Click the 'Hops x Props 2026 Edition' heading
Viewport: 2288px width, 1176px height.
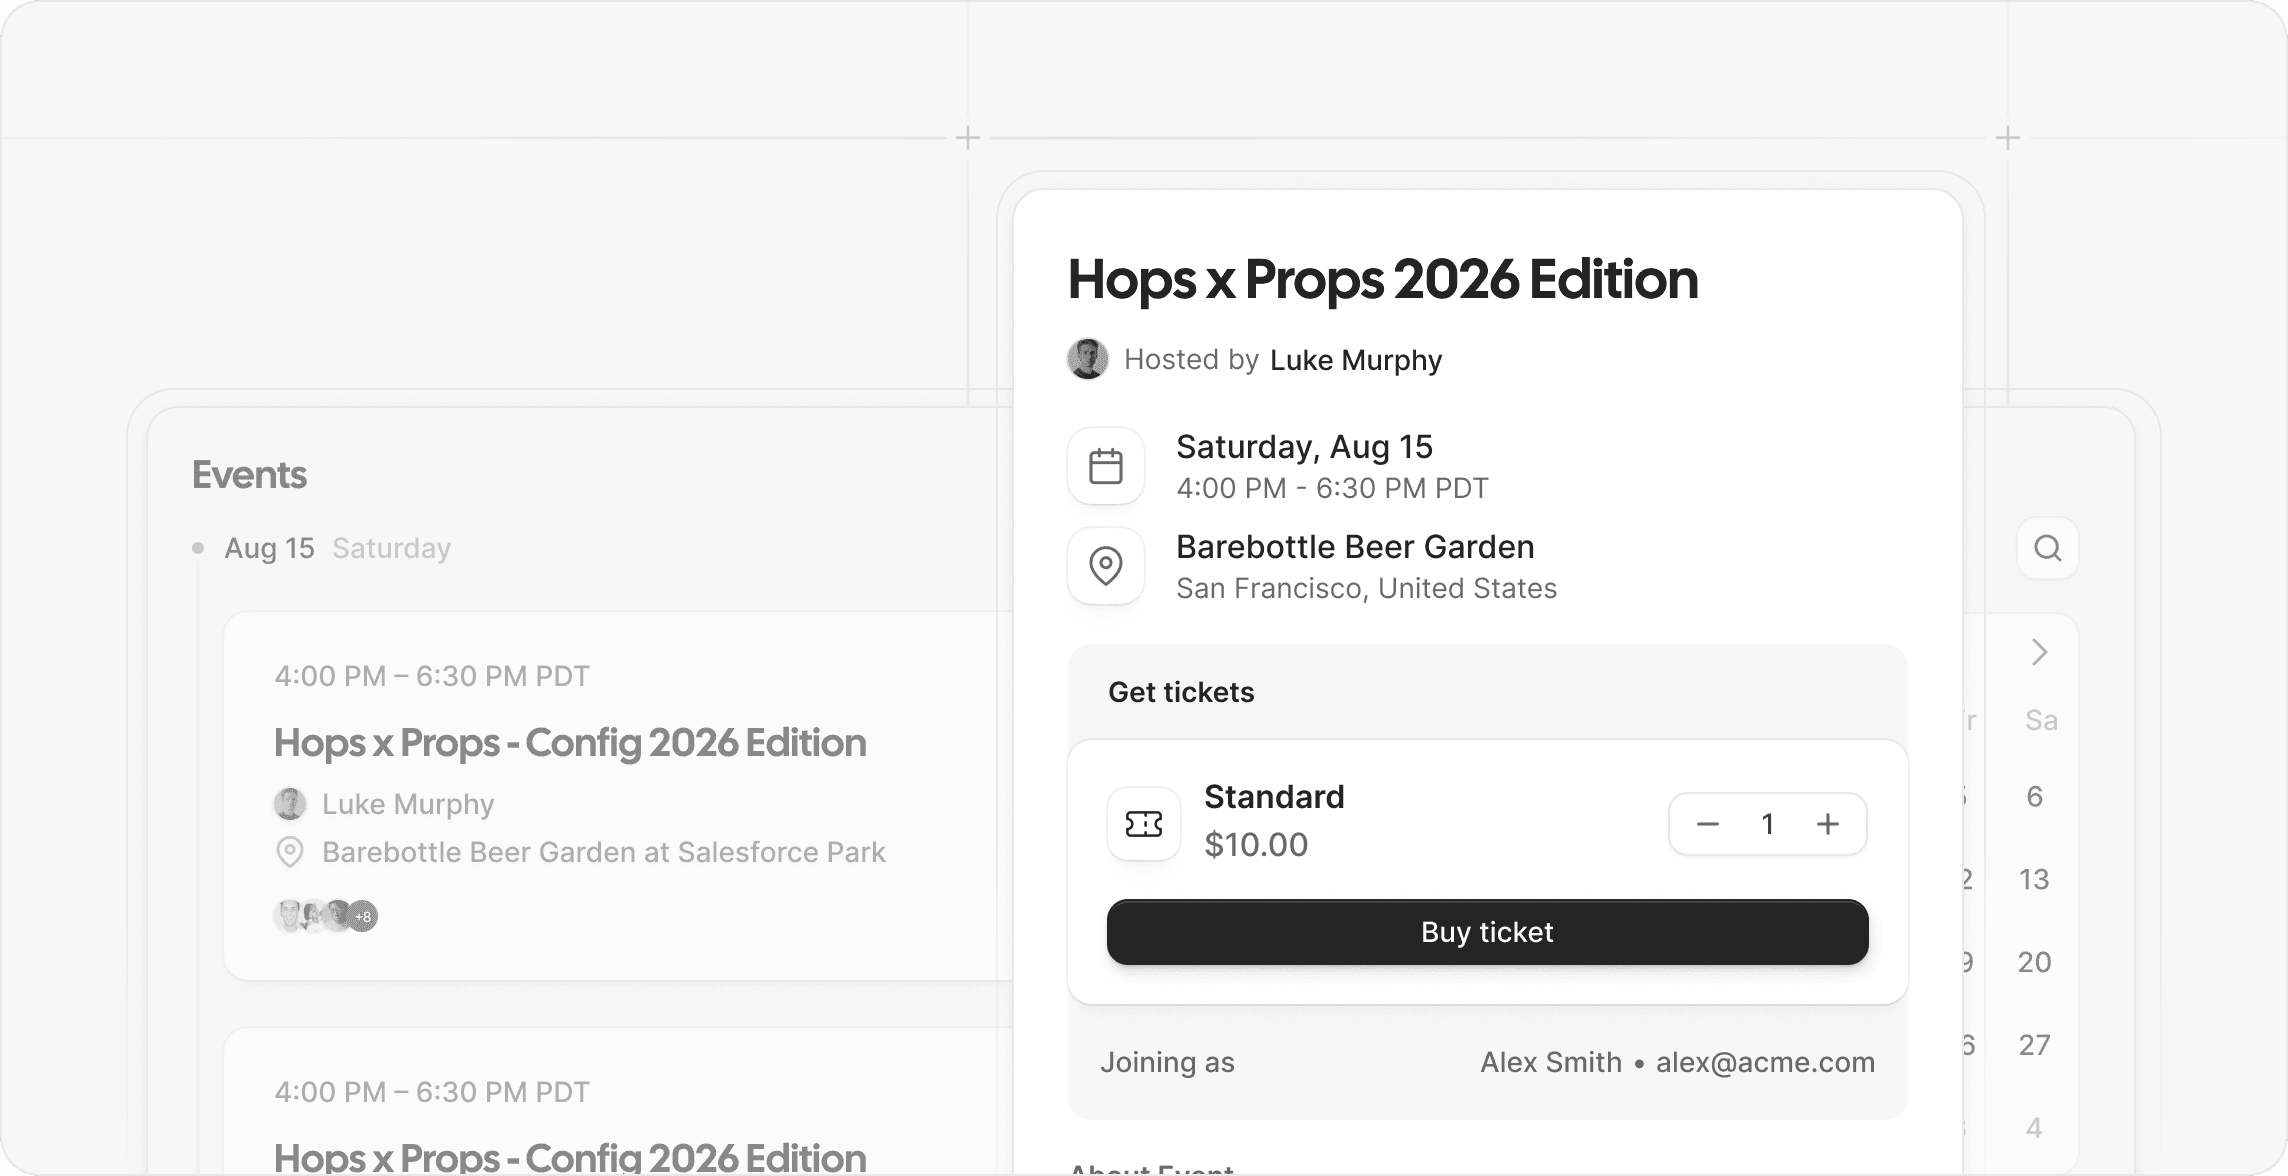pos(1383,279)
